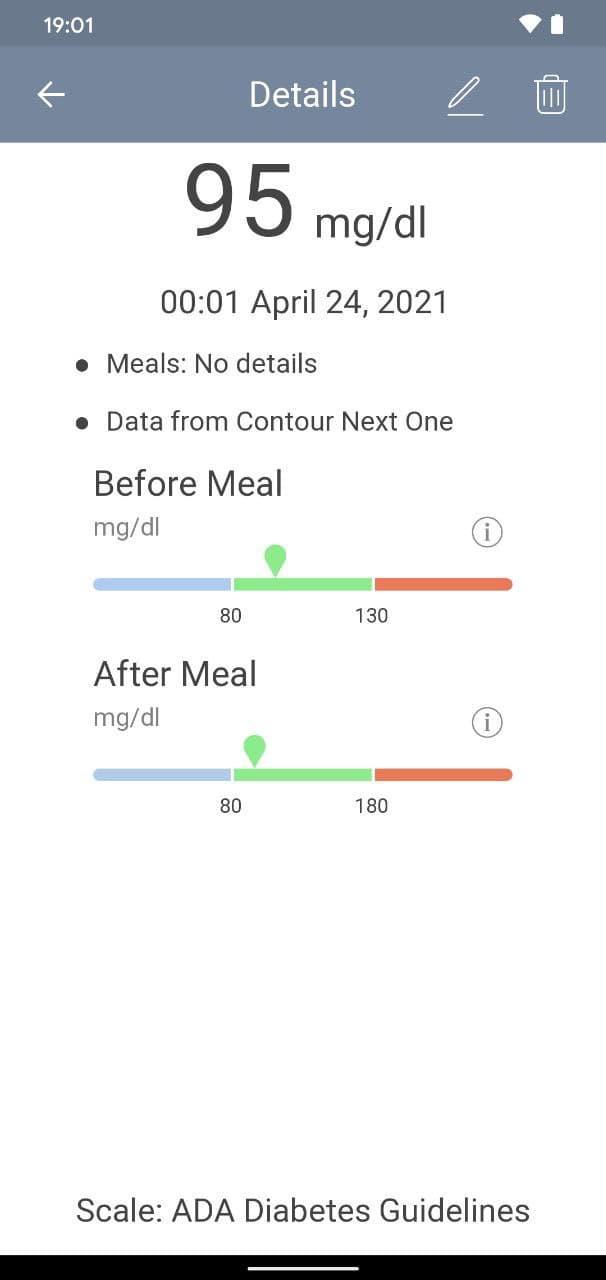Tap the battery status icon
The width and height of the screenshot is (606, 1280).
[x=557, y=24]
